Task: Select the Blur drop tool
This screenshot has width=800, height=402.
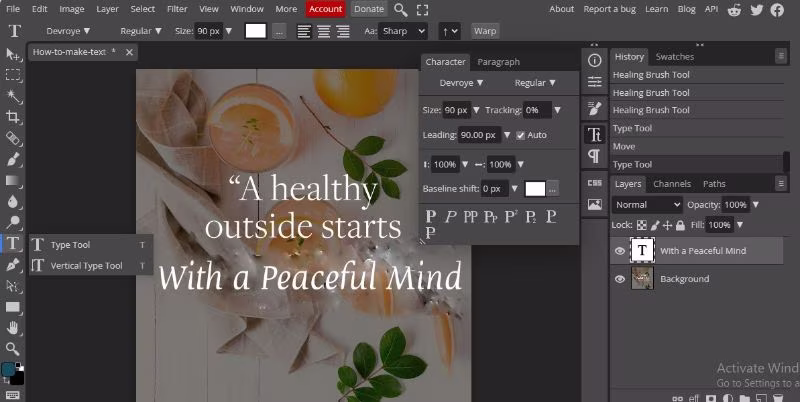Action: pos(13,202)
